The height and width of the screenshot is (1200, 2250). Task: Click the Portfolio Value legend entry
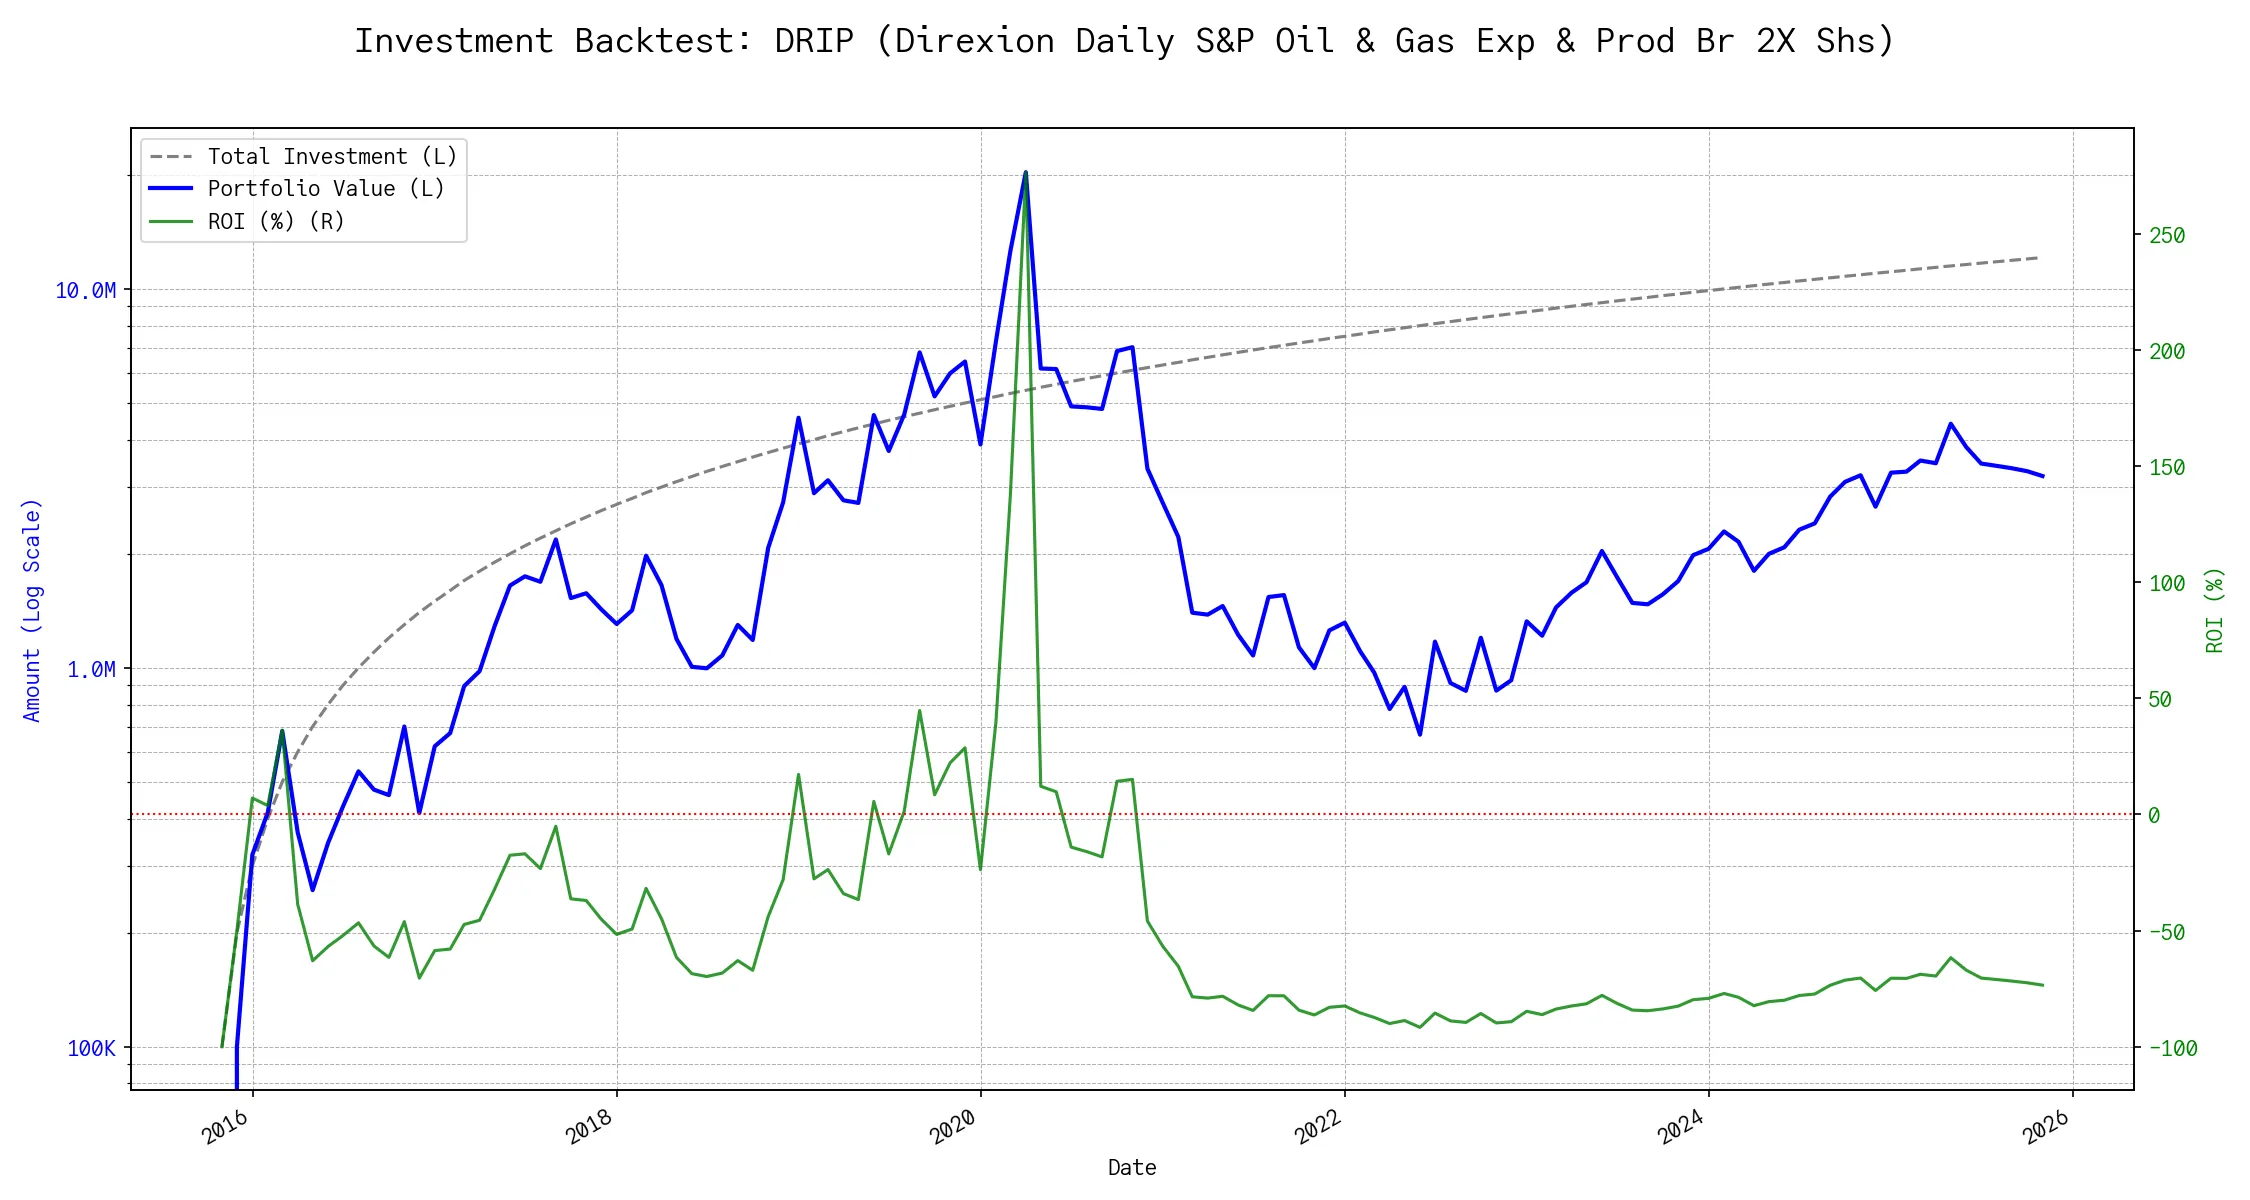pyautogui.click(x=326, y=189)
